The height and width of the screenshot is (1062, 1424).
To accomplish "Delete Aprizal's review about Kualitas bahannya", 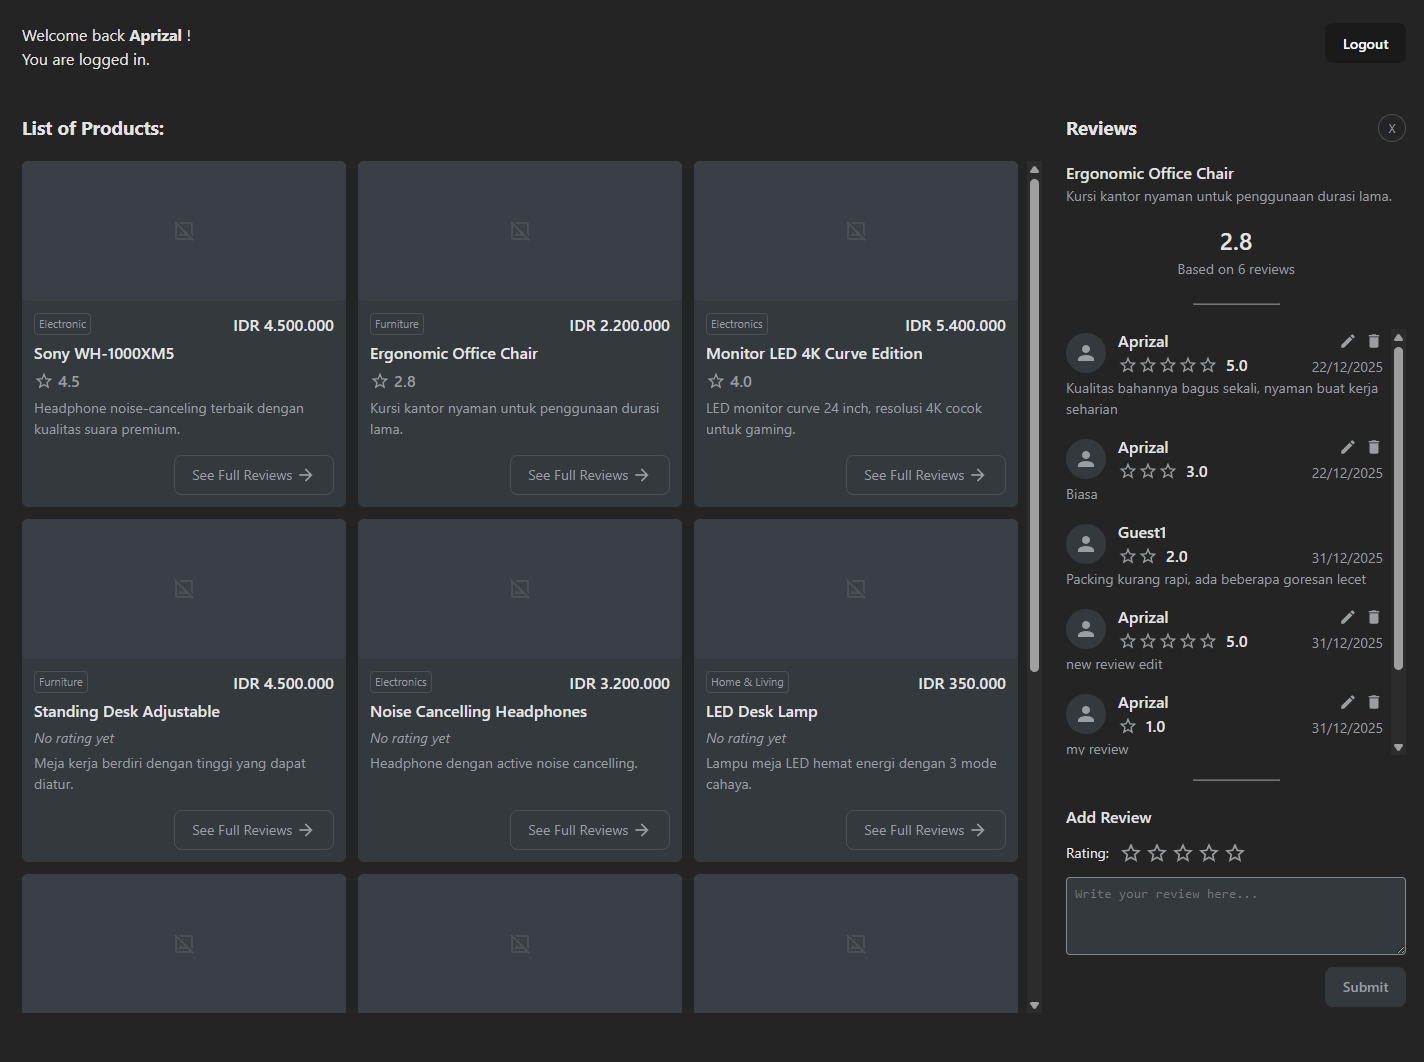I will click(x=1374, y=341).
